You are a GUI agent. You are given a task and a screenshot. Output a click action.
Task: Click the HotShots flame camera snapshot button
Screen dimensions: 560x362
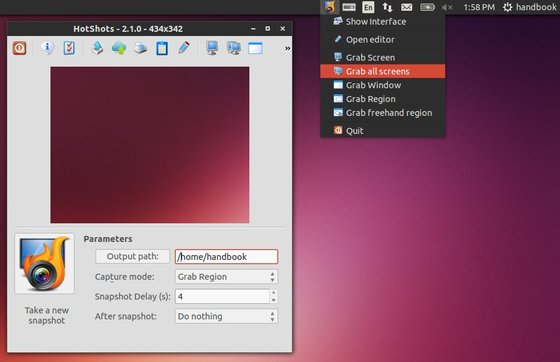click(x=44, y=263)
